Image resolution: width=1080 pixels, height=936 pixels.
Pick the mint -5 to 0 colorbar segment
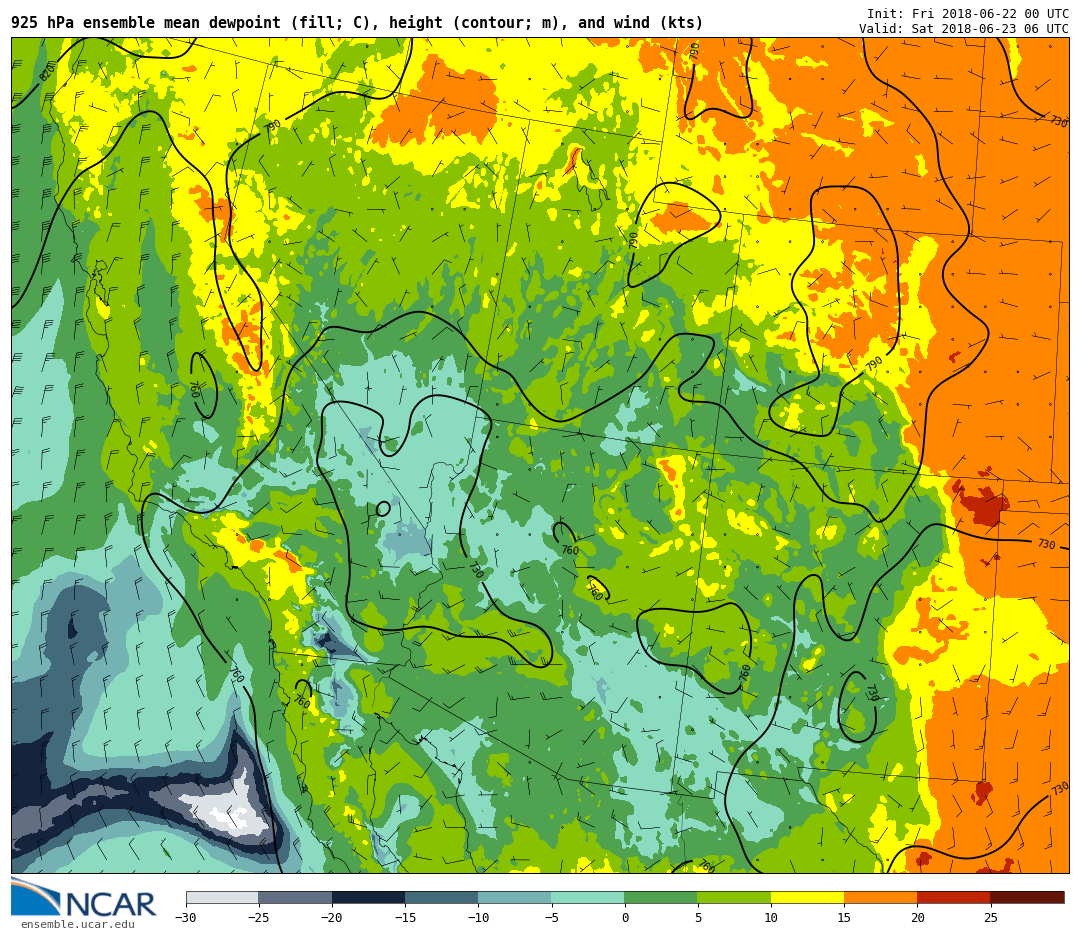(x=588, y=897)
